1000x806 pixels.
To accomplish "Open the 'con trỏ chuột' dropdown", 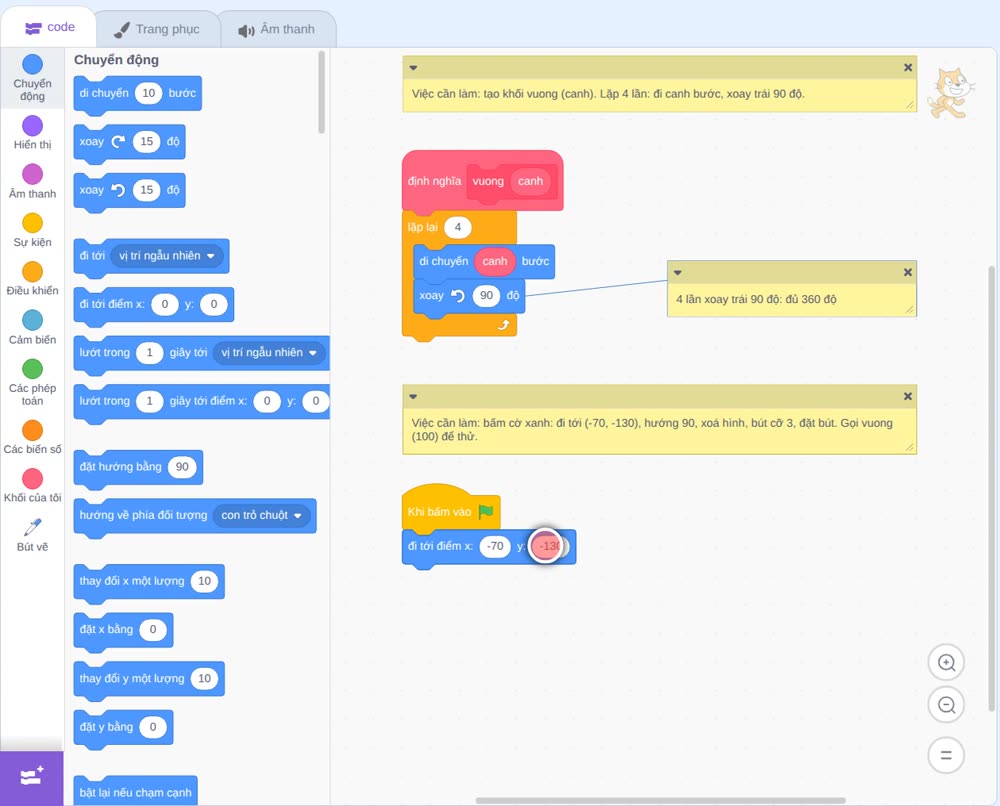I will click(261, 515).
